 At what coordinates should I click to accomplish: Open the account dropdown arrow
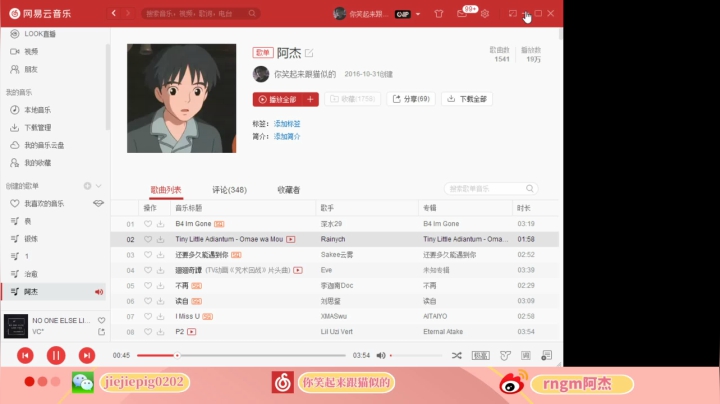(x=418, y=14)
